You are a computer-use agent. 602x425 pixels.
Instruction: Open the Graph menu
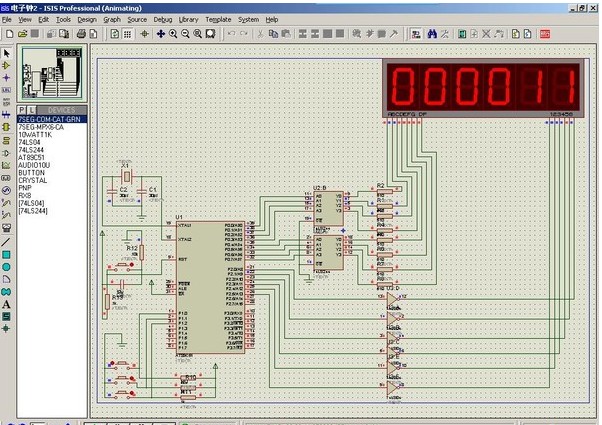click(x=112, y=19)
